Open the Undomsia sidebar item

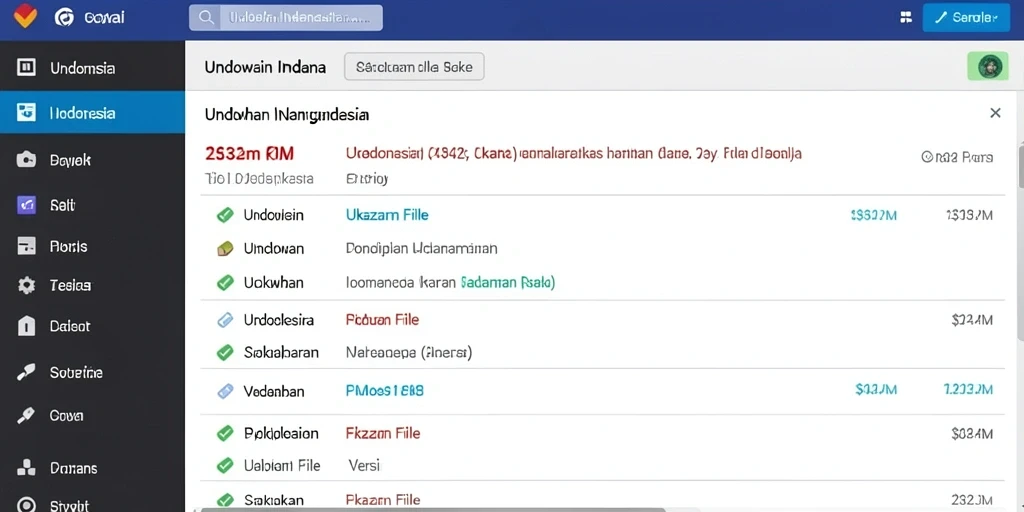coord(92,67)
